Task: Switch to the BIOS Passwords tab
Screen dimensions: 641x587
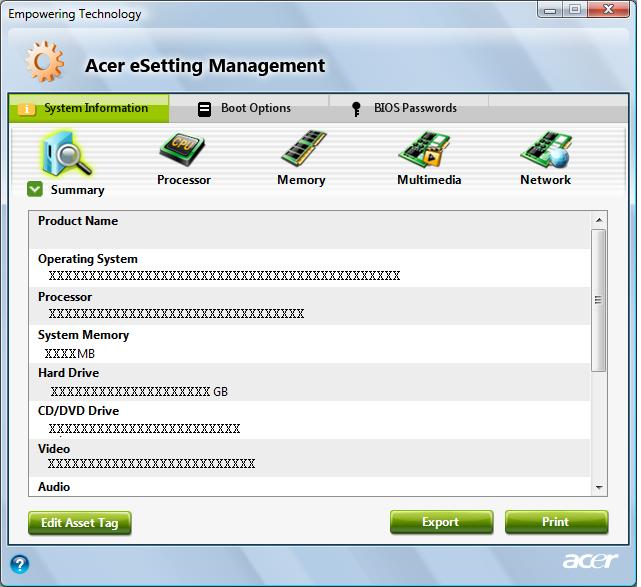Action: click(409, 108)
